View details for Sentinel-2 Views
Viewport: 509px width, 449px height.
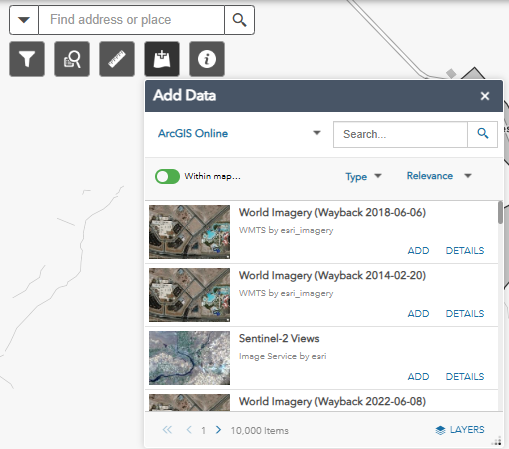(465, 376)
